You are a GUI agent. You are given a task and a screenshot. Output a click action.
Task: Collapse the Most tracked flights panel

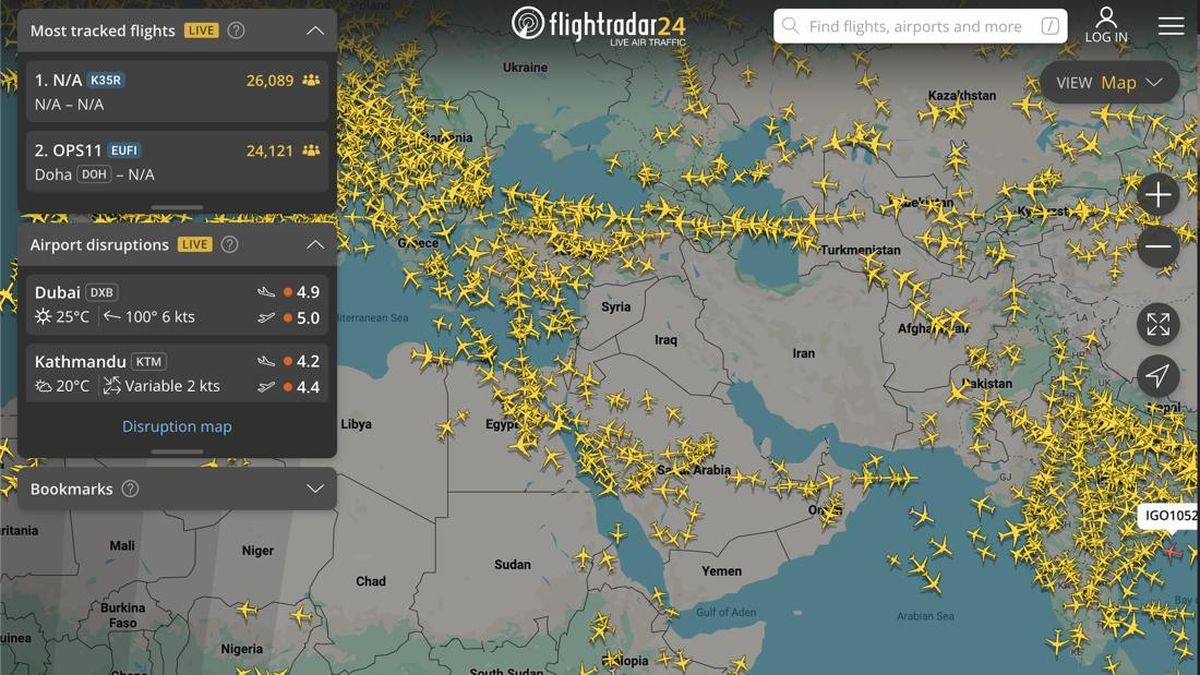(315, 30)
